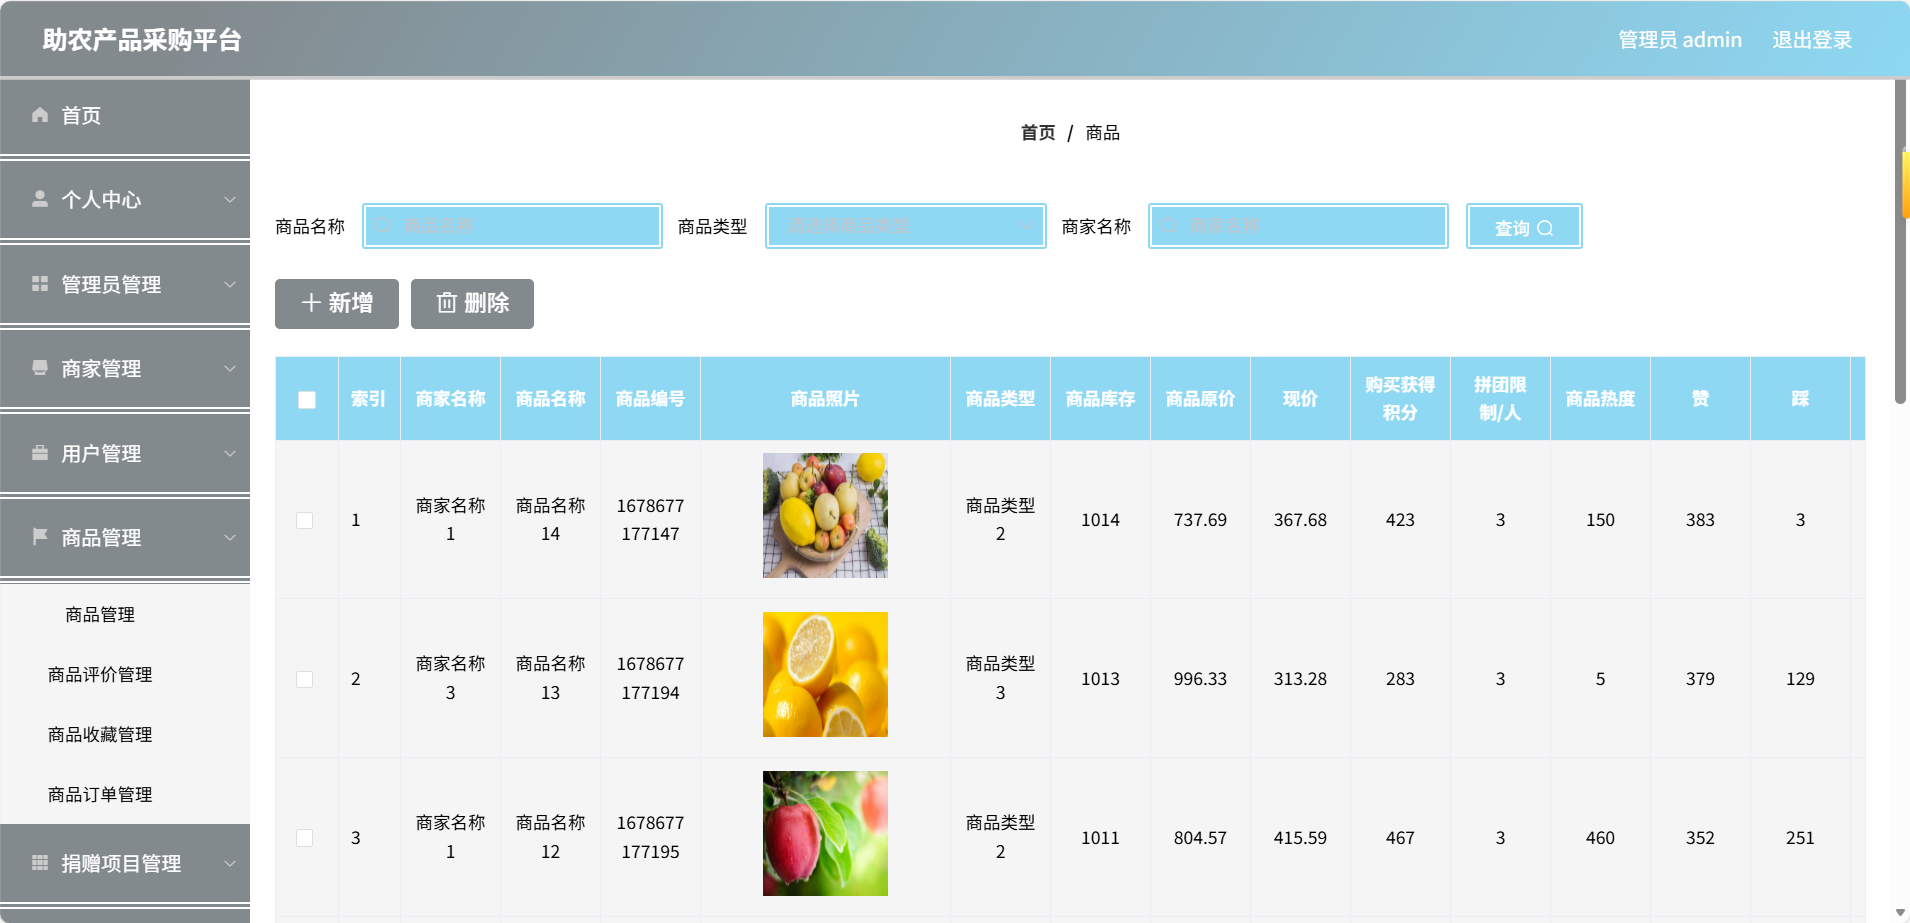Open the lemon photo thumbnail
This screenshot has height=923, width=1910.
825,675
